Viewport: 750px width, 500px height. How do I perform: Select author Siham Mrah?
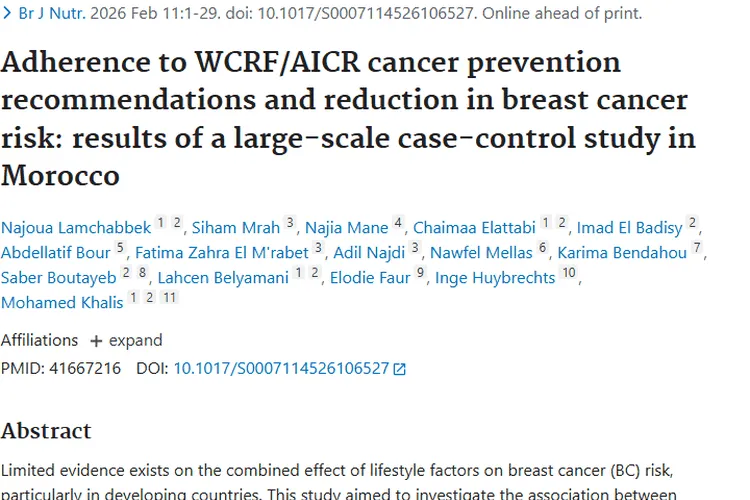tap(236, 228)
